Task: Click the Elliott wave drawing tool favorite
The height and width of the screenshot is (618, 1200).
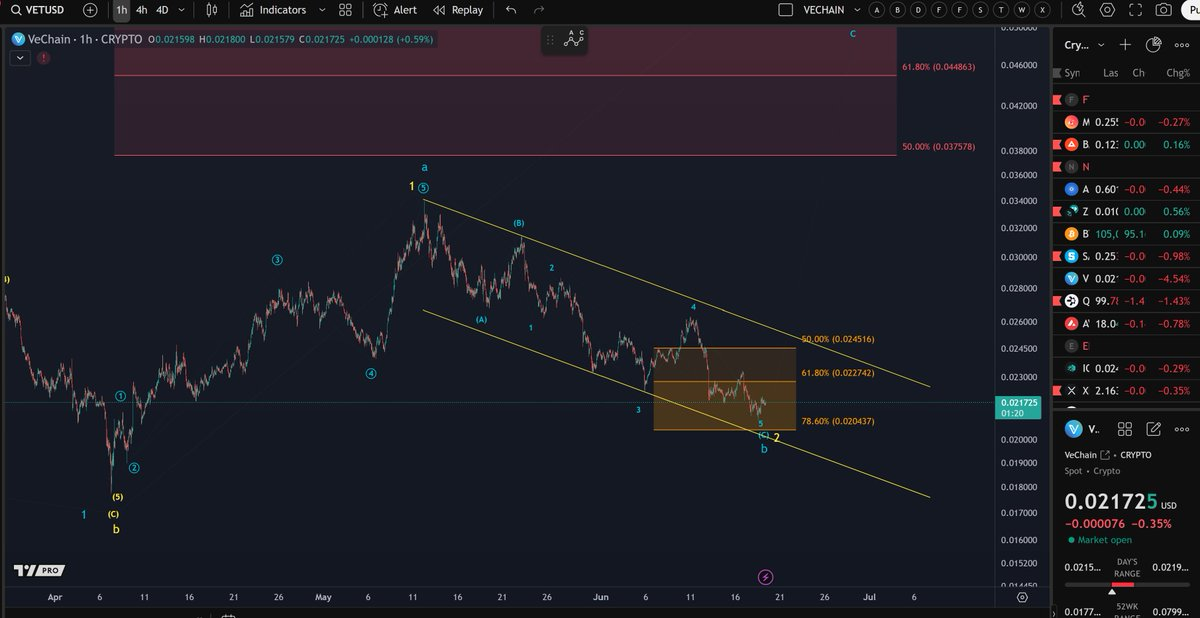Action: click(575, 39)
